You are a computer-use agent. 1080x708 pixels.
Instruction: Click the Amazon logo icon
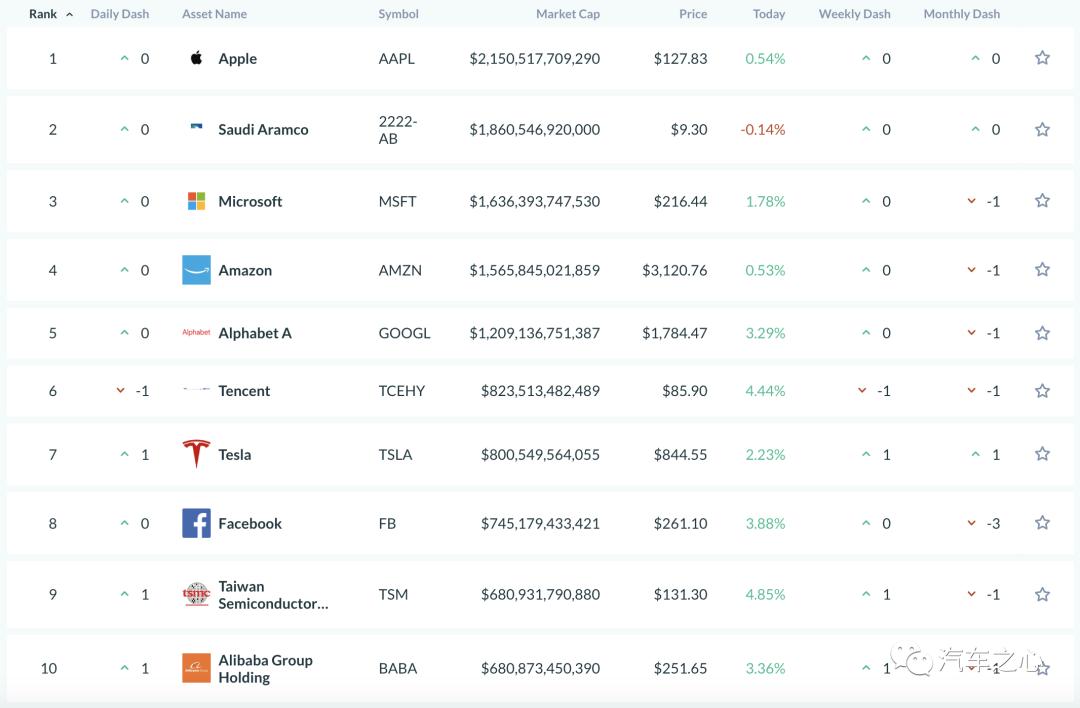click(x=196, y=270)
